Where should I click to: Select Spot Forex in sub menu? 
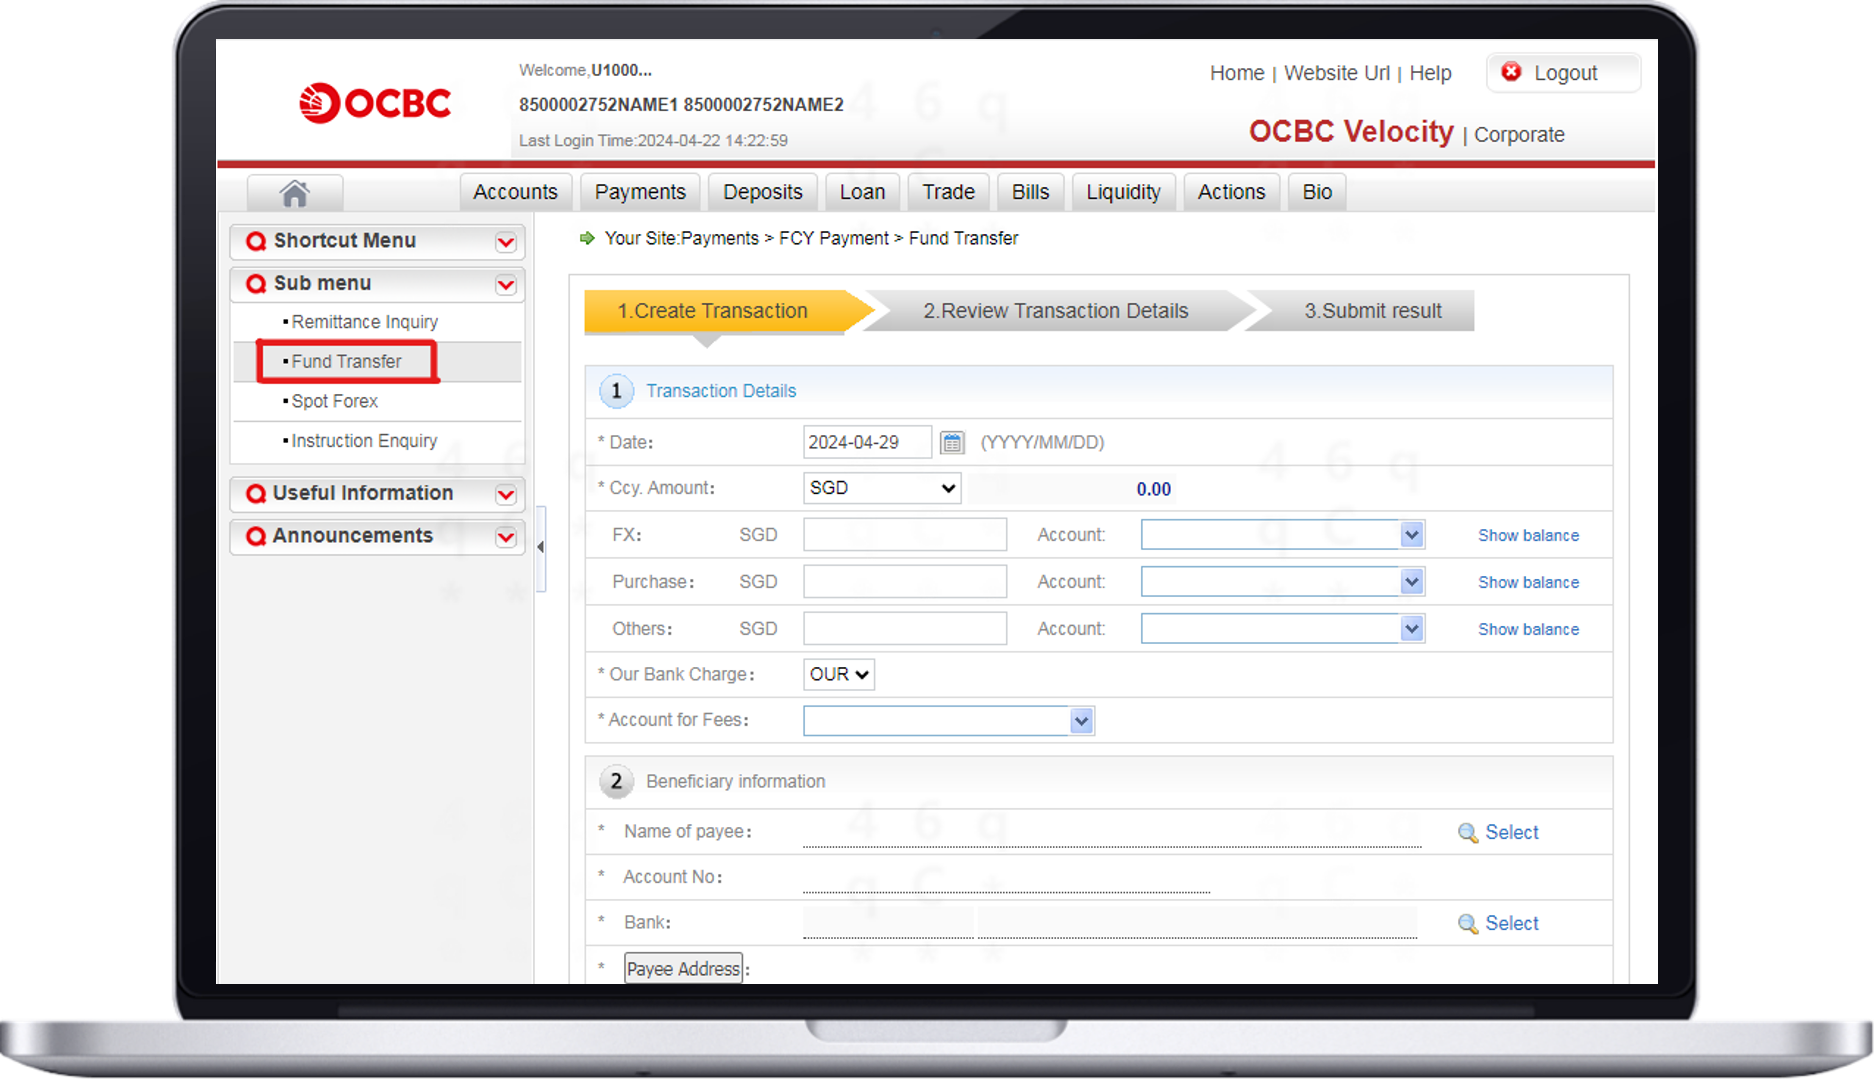click(334, 401)
